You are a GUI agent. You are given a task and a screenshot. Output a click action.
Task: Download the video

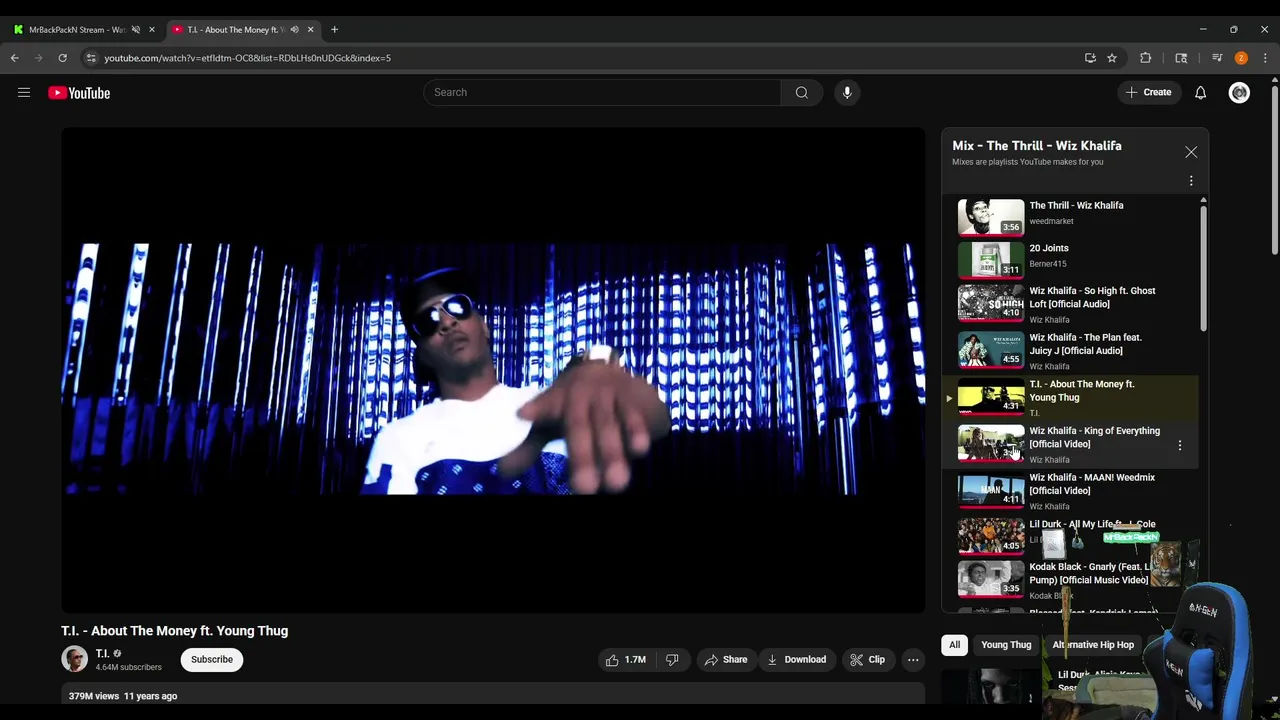pyautogui.click(x=797, y=660)
